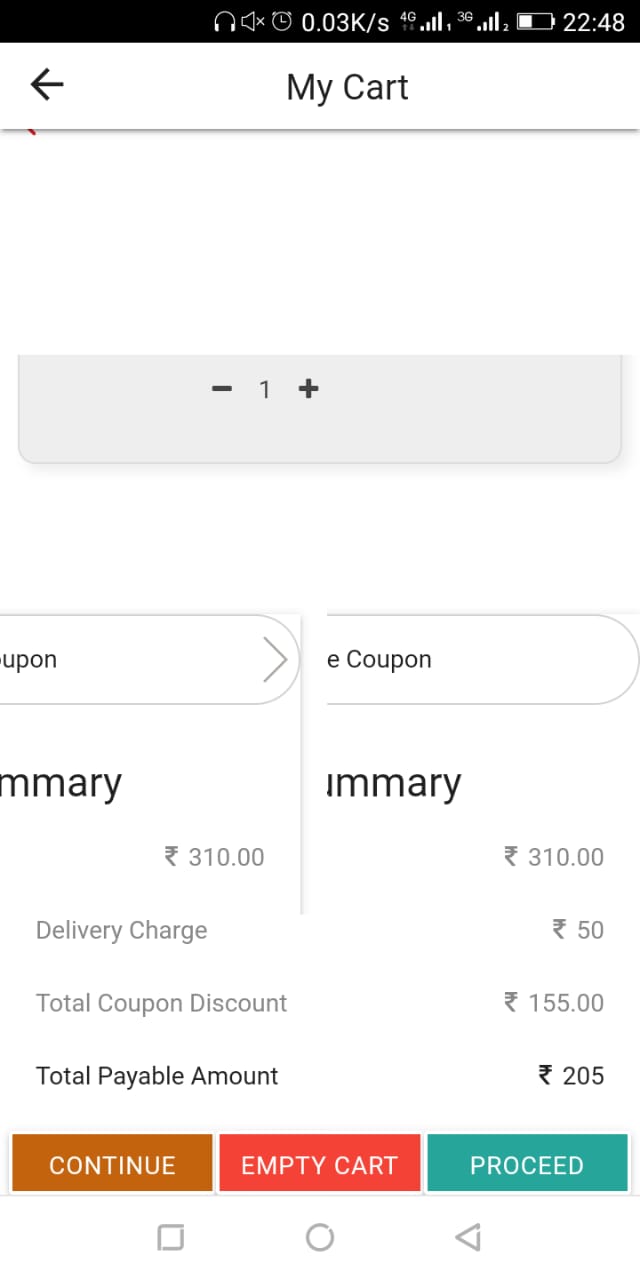The width and height of the screenshot is (640, 1280).
Task: Tap the muted speaker status icon
Action: 254,22
